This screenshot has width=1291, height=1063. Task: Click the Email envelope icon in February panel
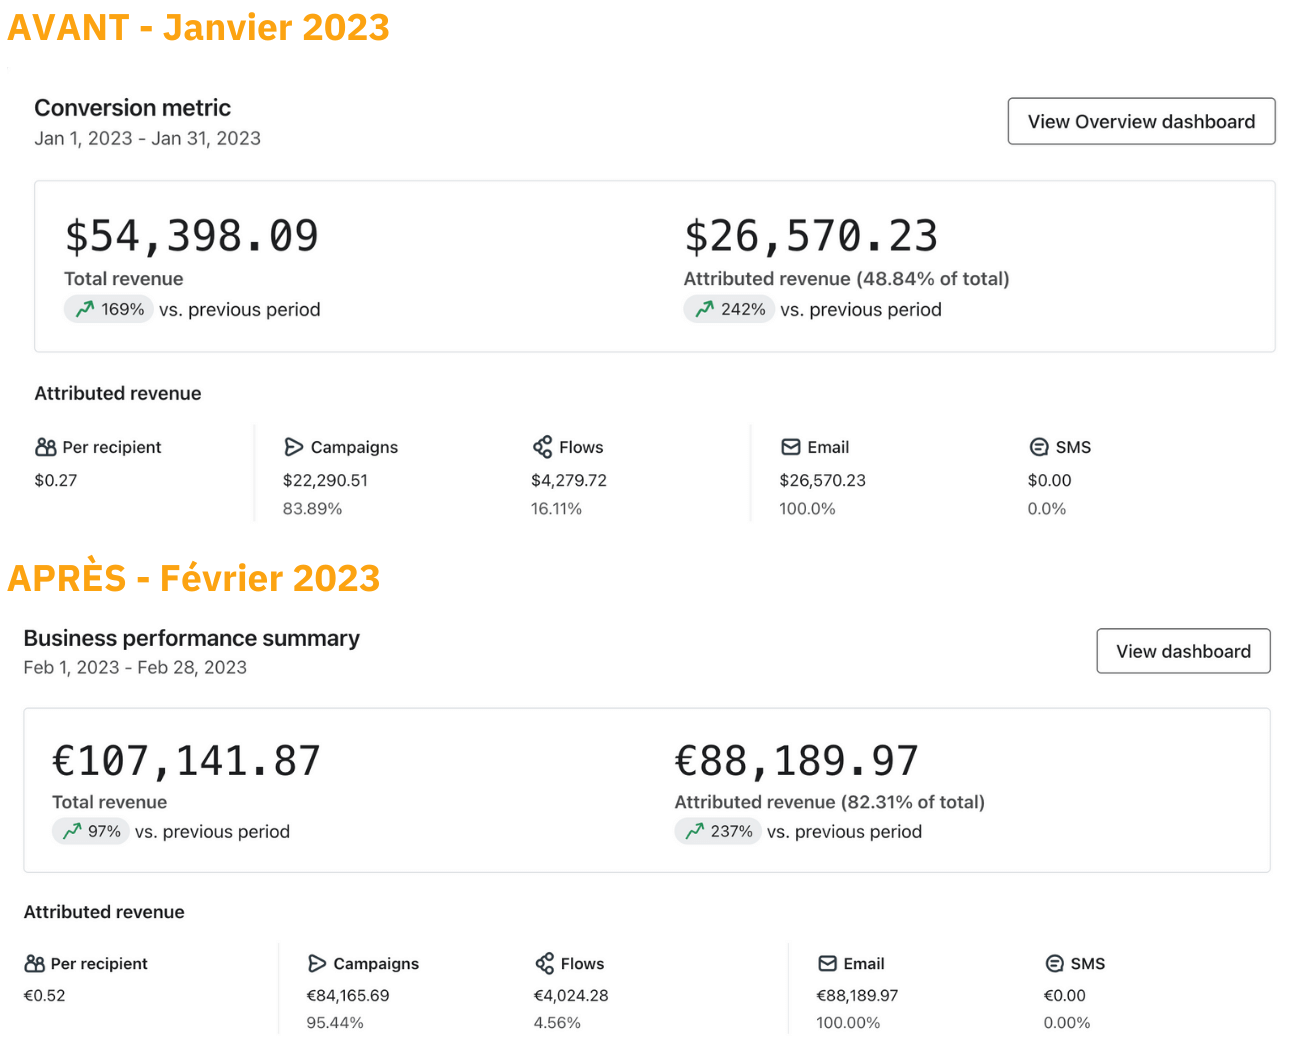pos(827,963)
